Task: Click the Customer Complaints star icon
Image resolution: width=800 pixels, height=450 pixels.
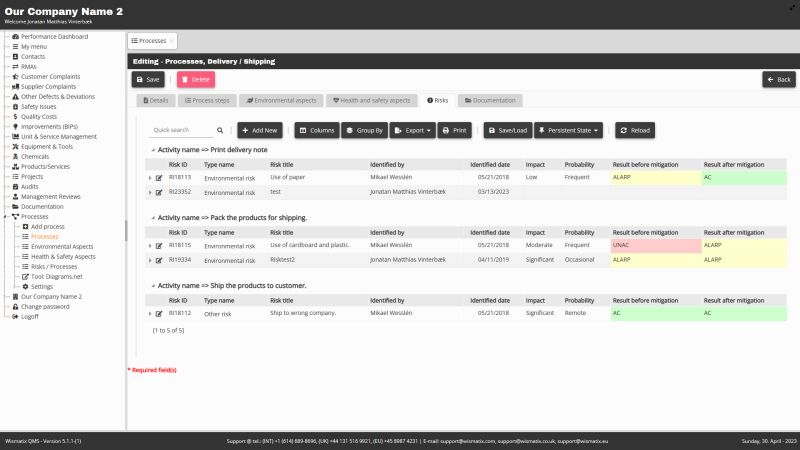Action: (x=15, y=77)
